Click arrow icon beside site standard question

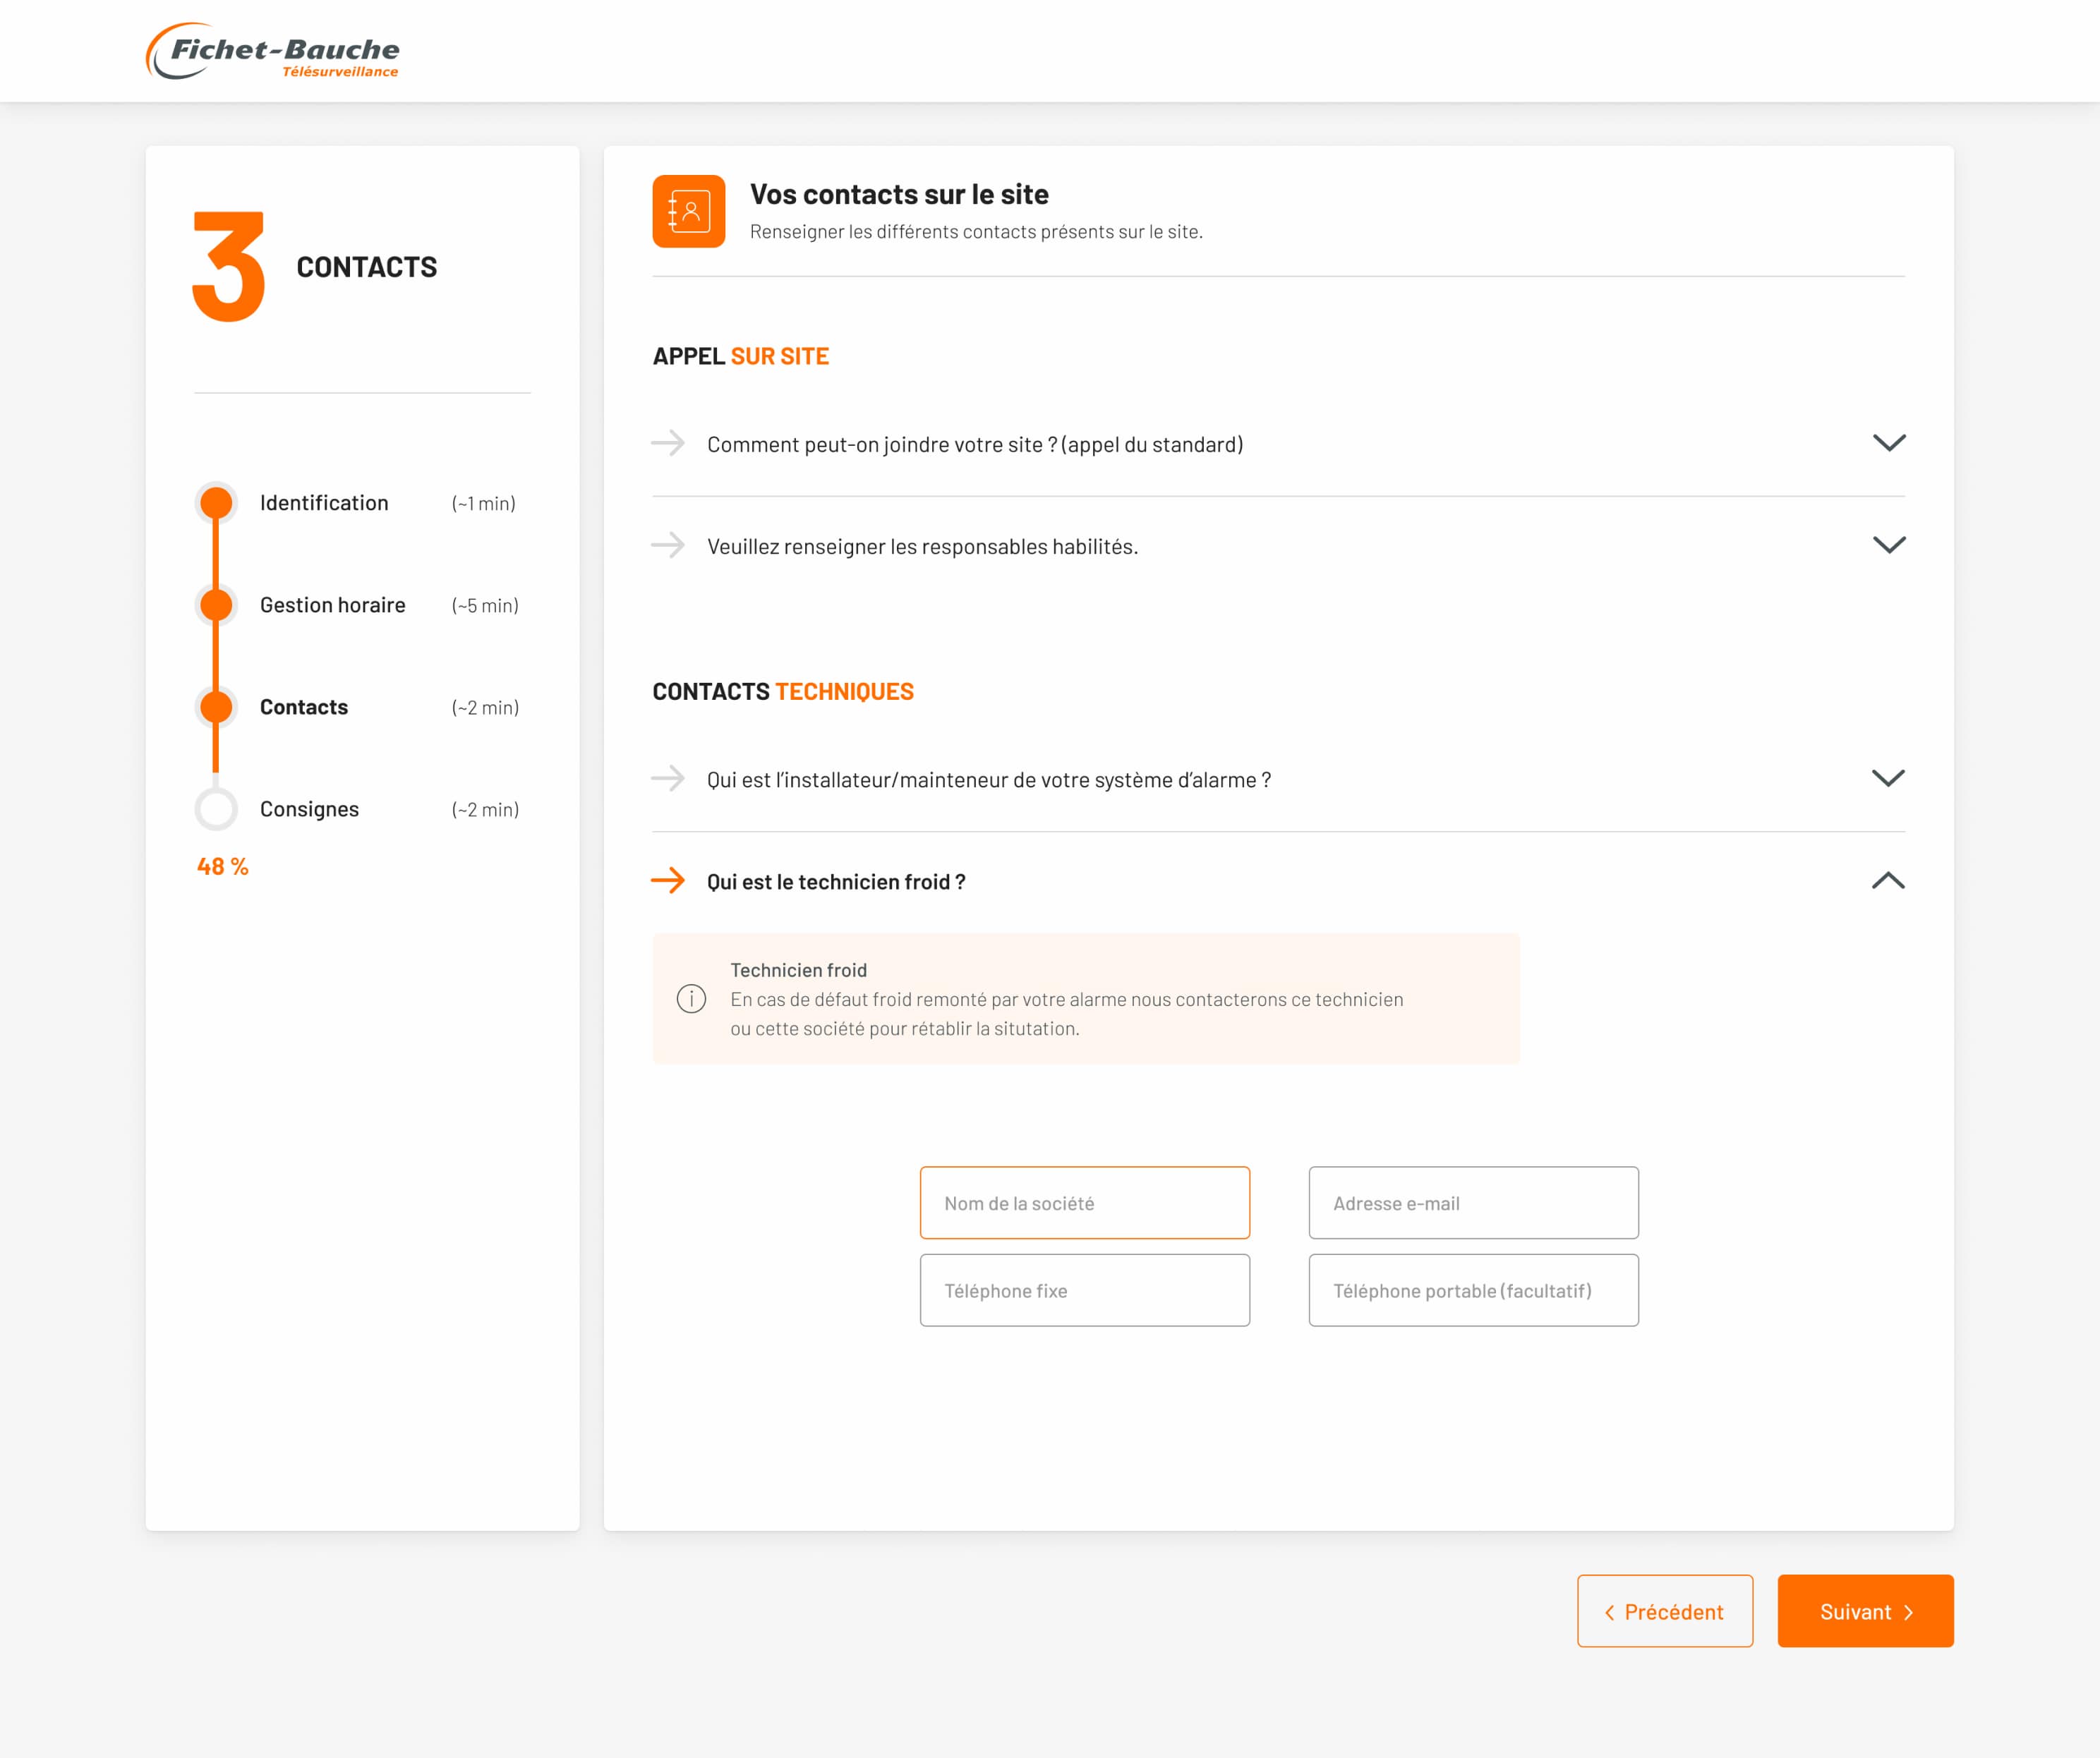[x=668, y=443]
